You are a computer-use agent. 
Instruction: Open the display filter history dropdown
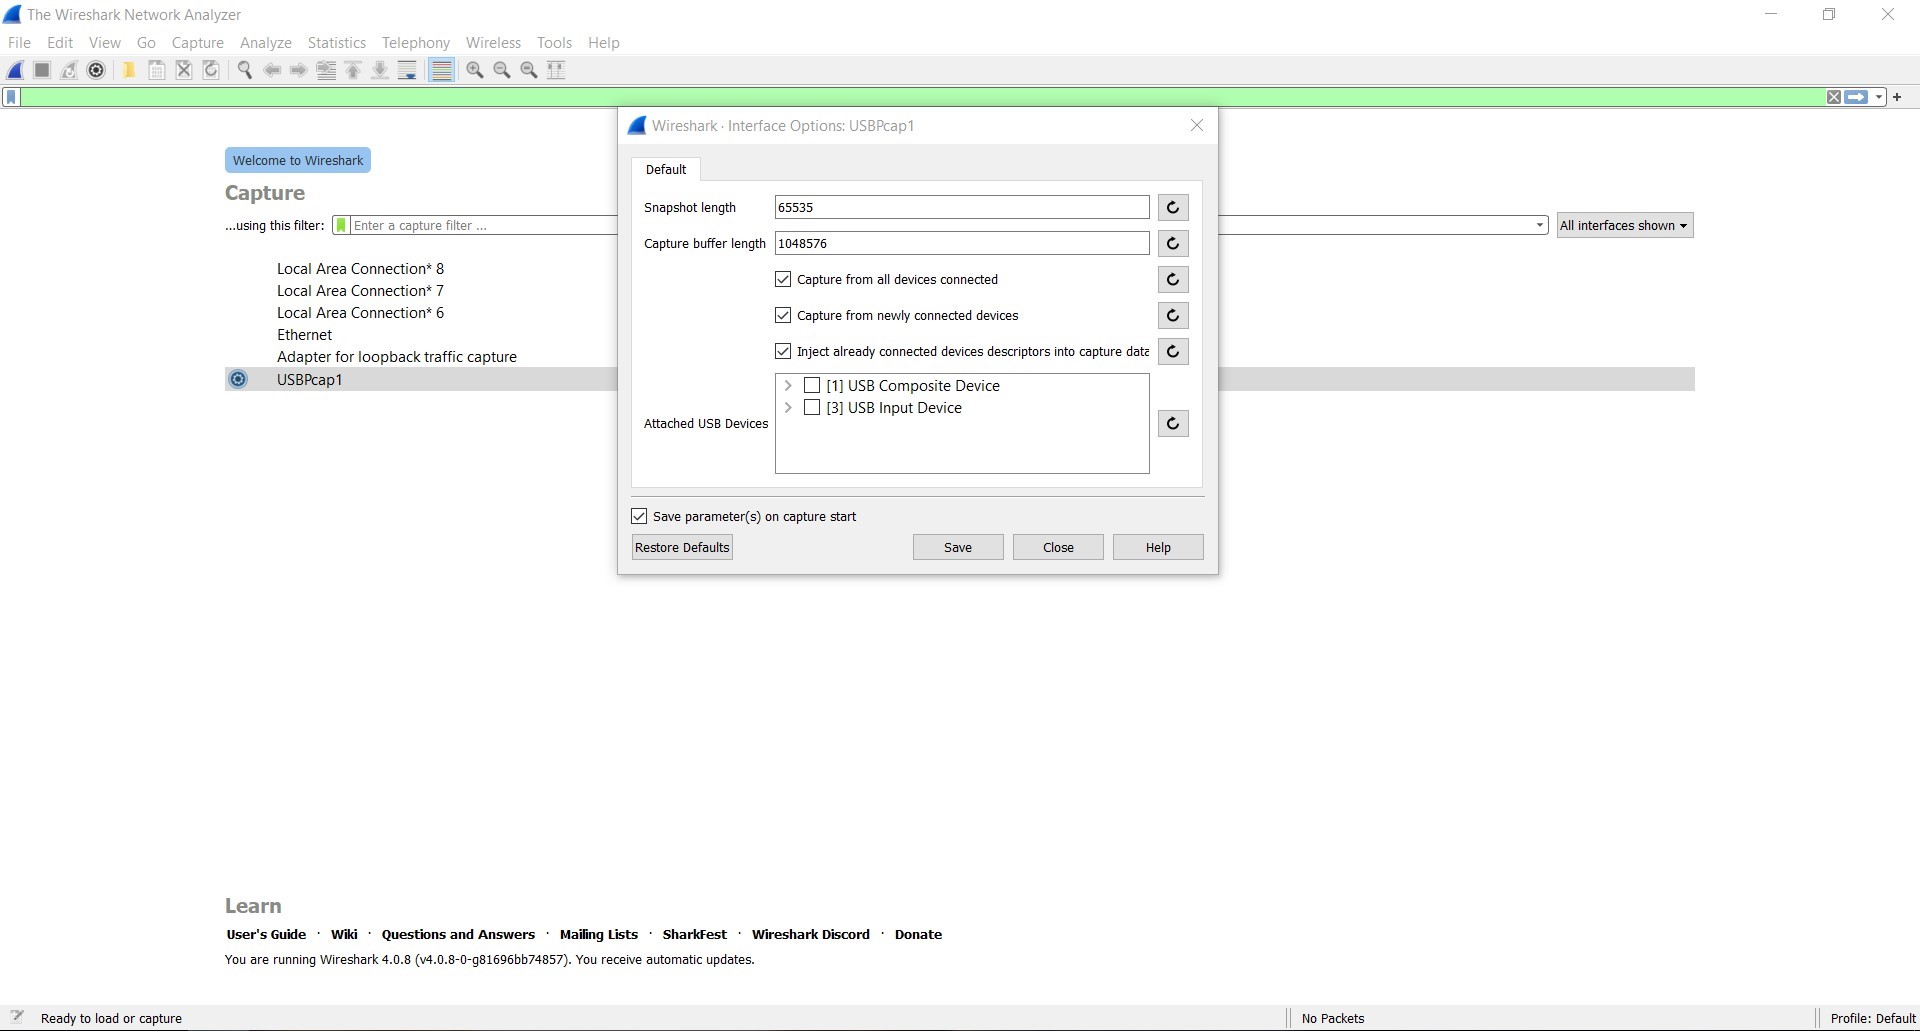coord(1879,97)
